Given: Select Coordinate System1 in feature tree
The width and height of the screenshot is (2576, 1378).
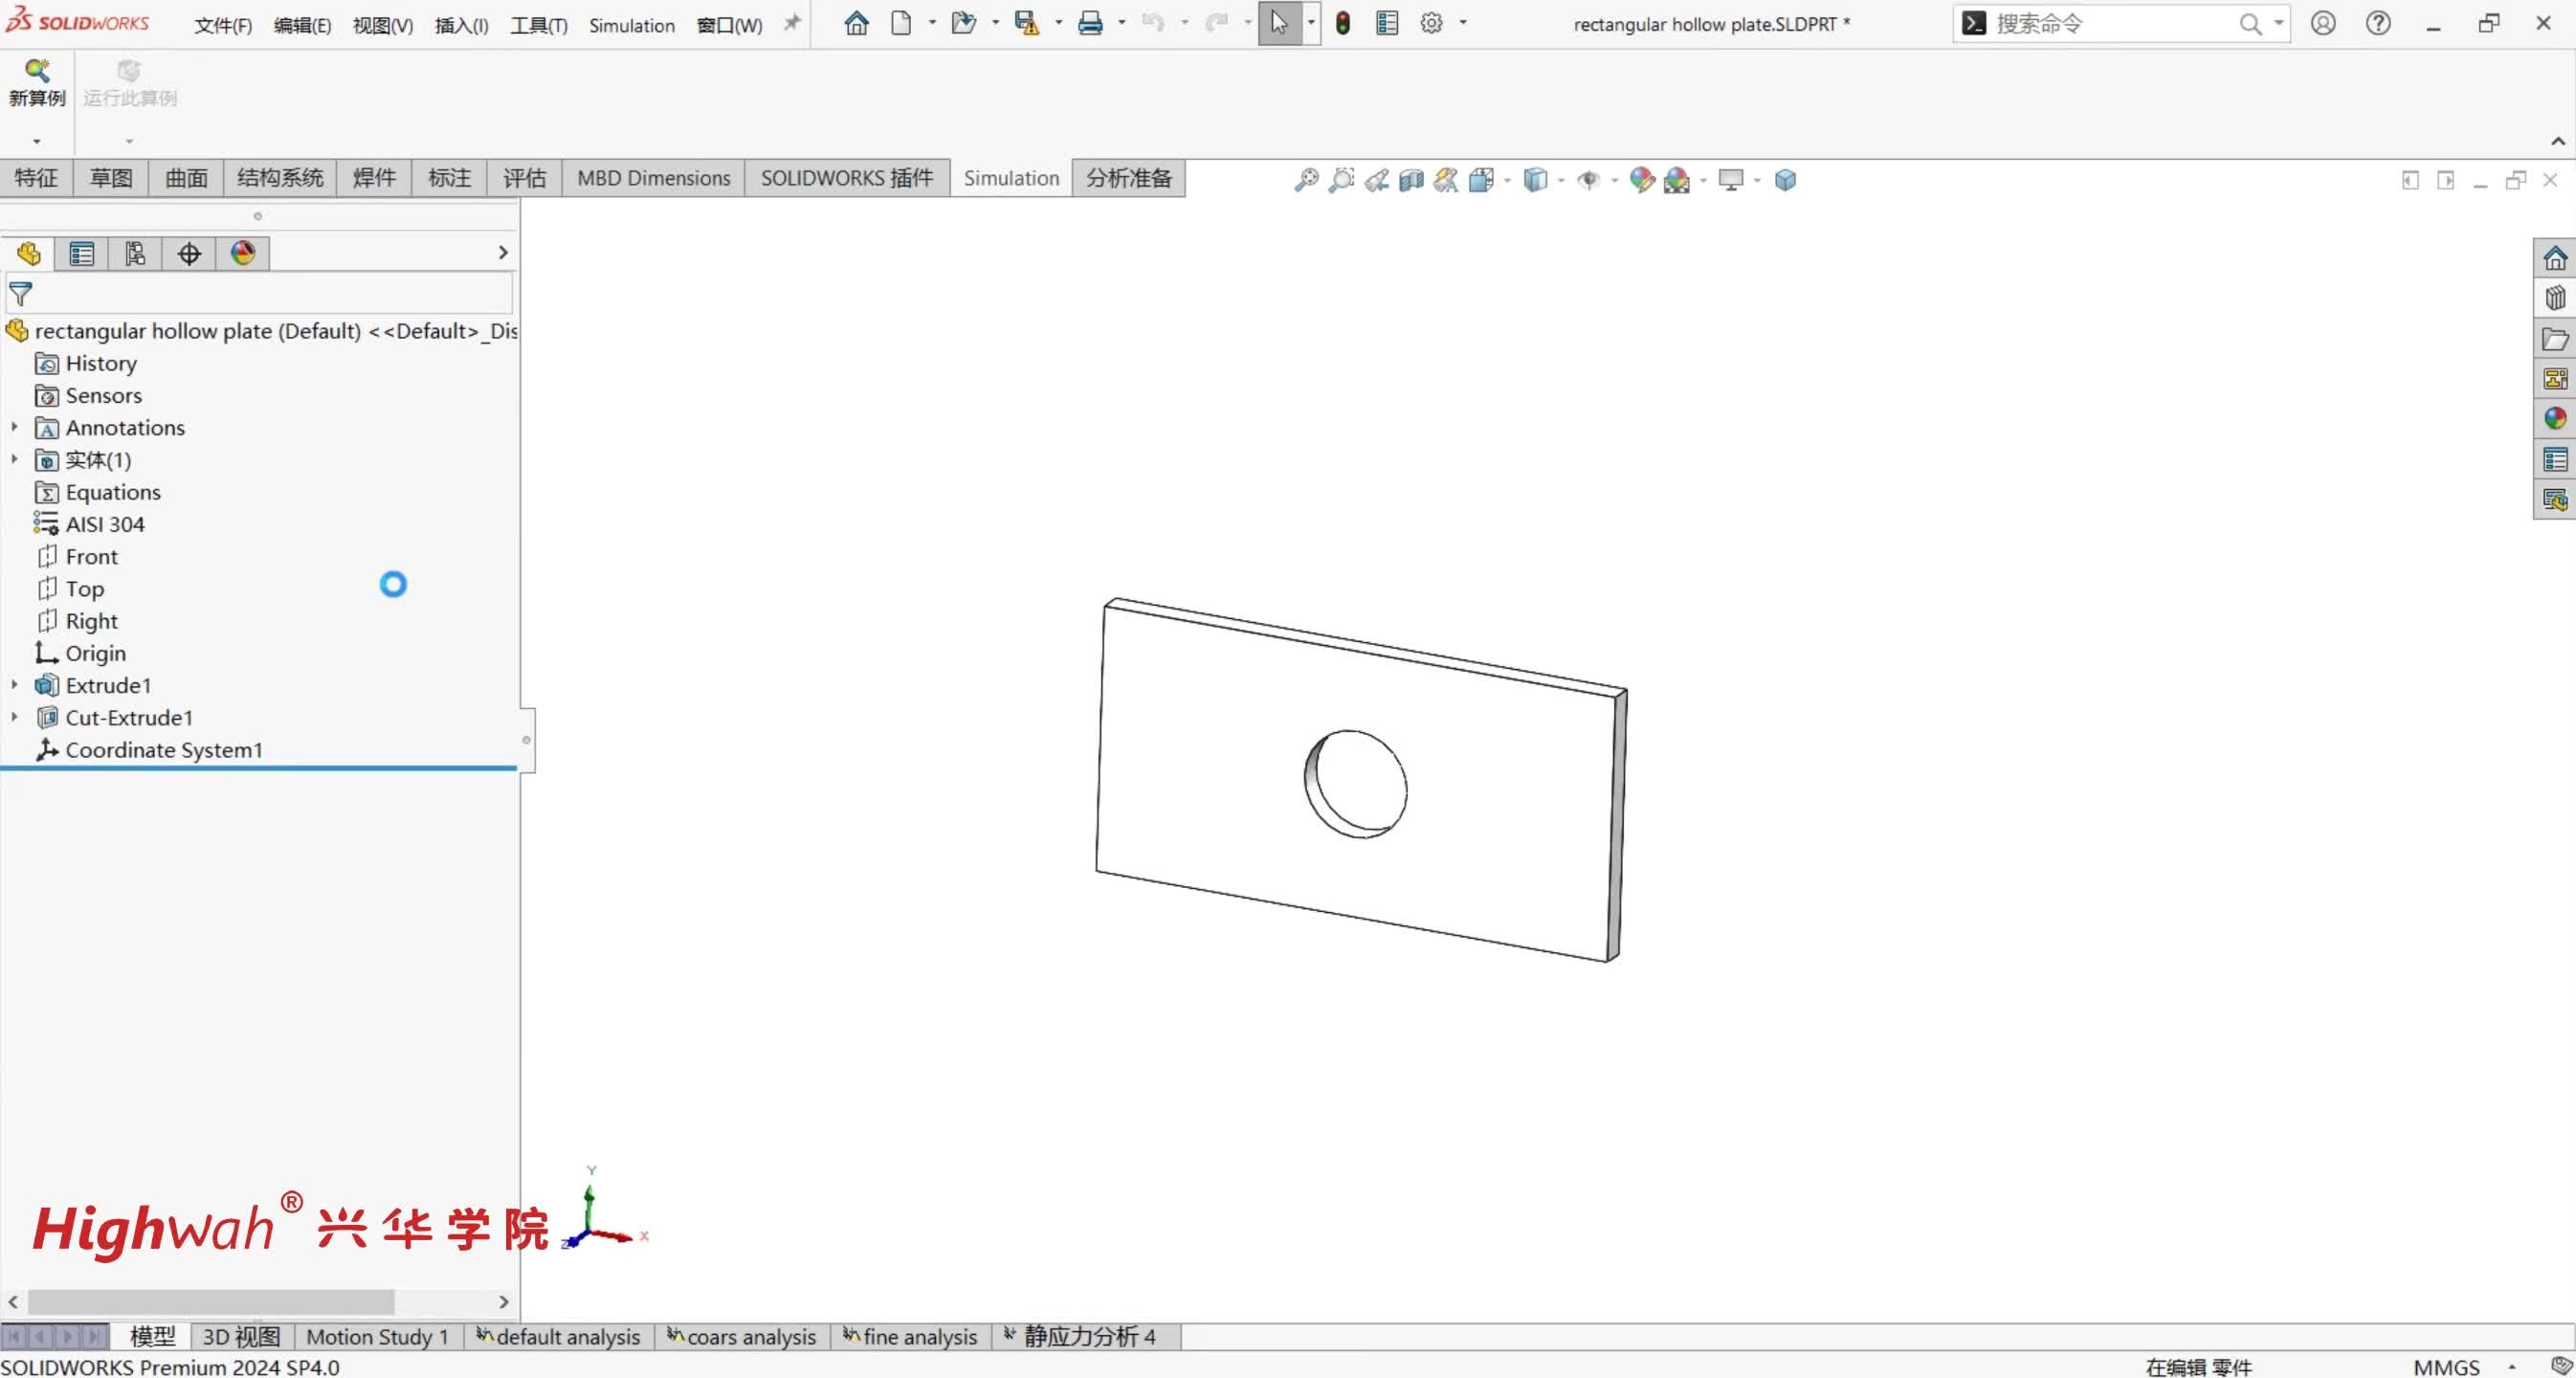Looking at the screenshot, I should click(163, 750).
